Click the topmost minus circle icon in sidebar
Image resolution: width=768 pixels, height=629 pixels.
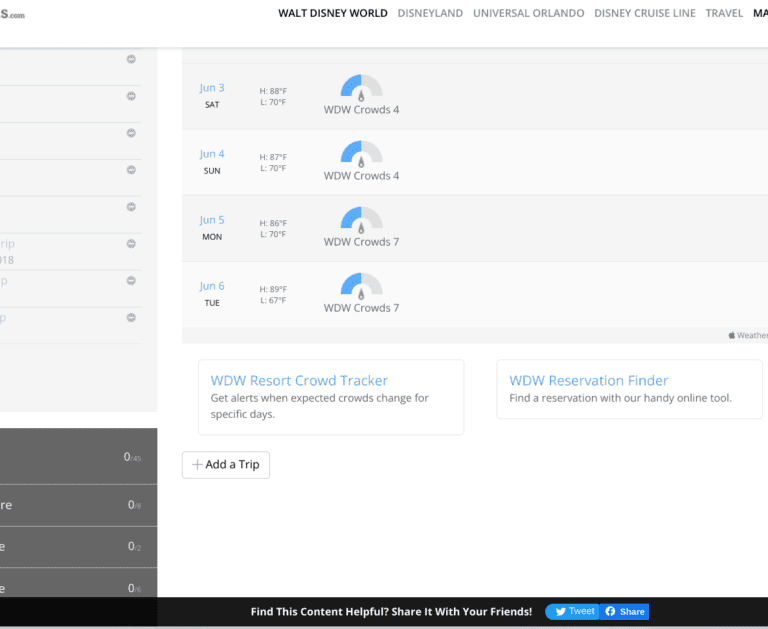(x=131, y=60)
